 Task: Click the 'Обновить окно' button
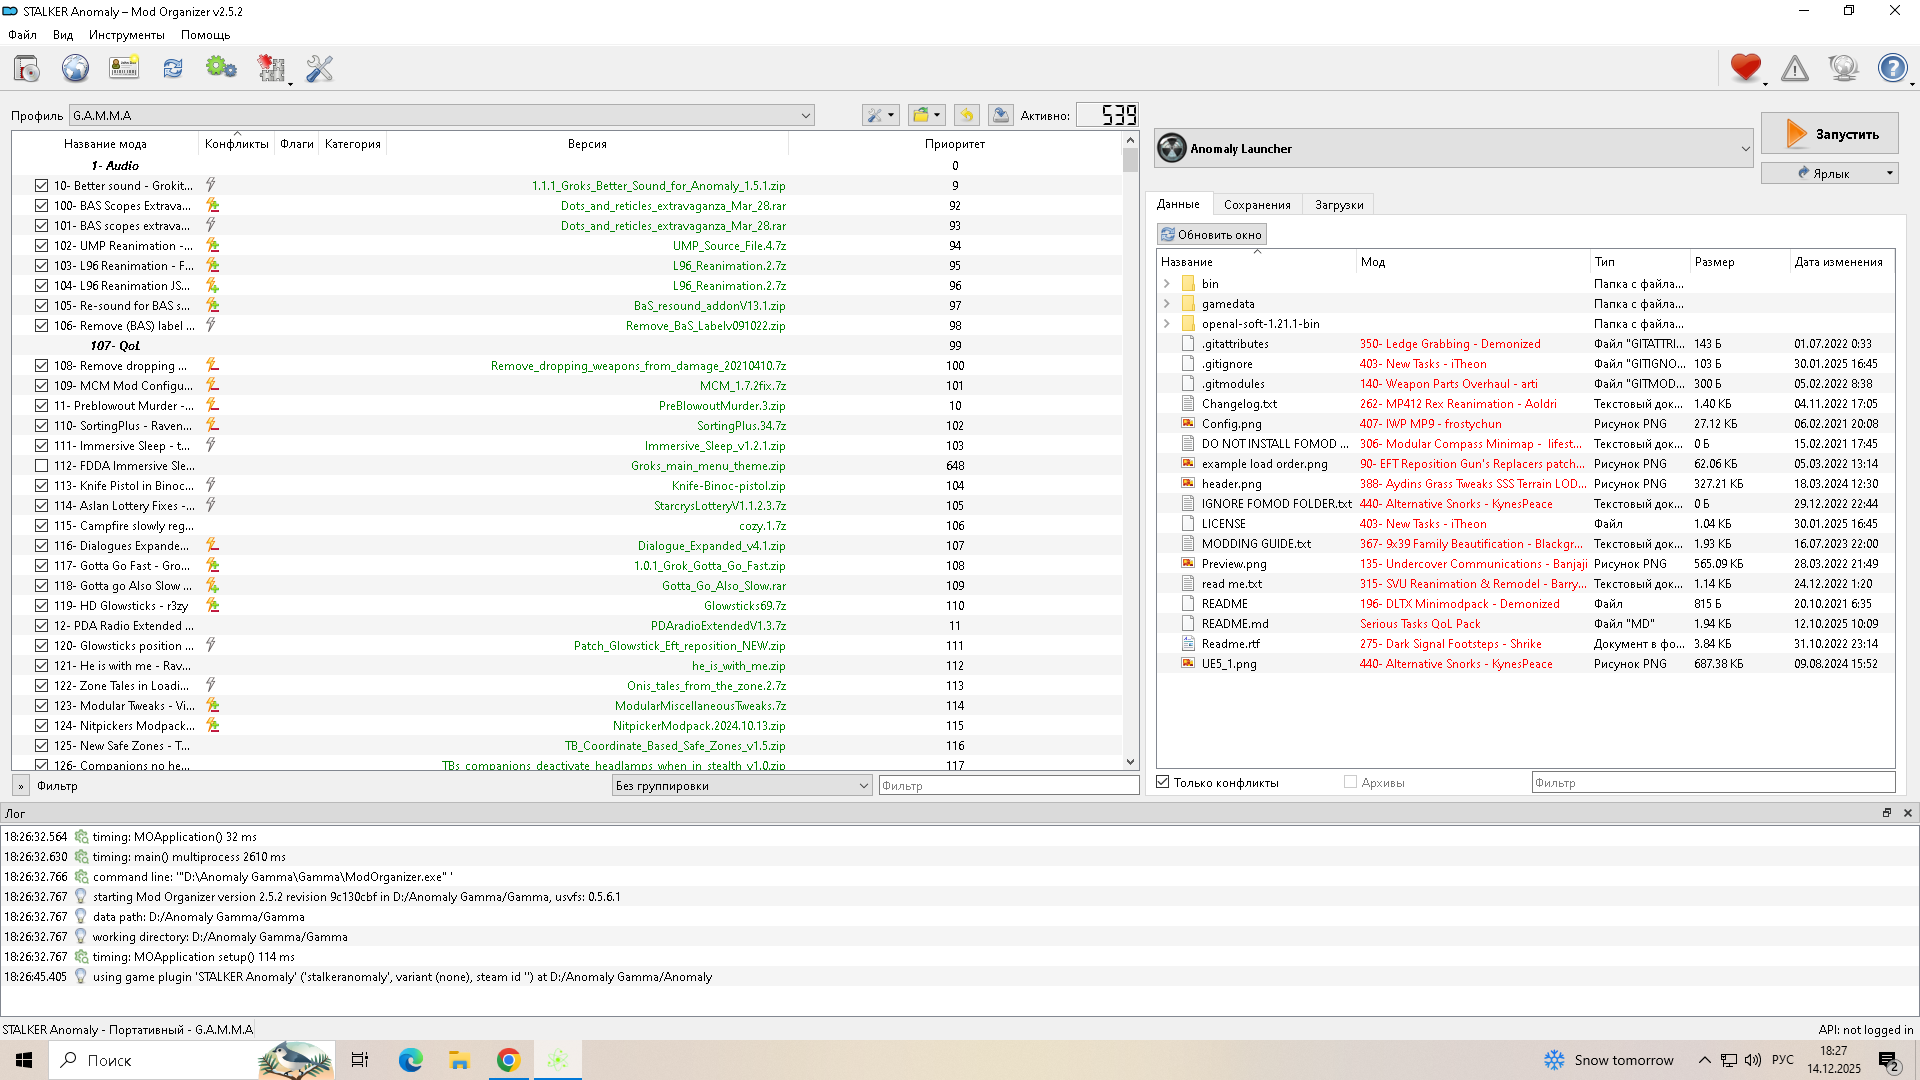coord(1211,234)
